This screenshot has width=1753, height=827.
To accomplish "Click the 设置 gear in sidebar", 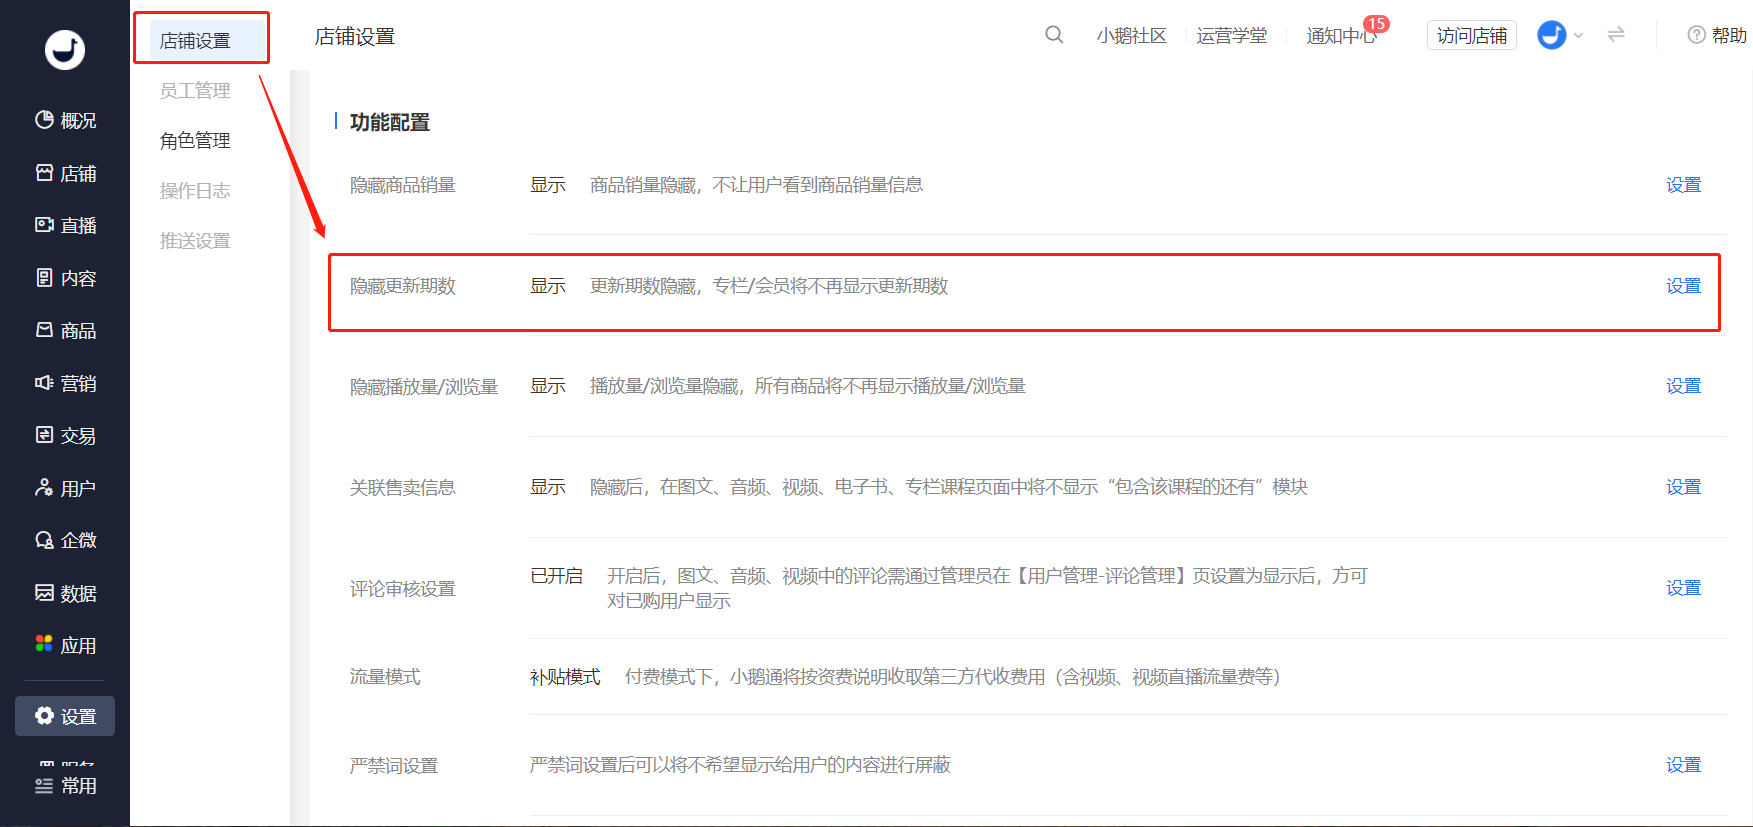I will (x=44, y=716).
